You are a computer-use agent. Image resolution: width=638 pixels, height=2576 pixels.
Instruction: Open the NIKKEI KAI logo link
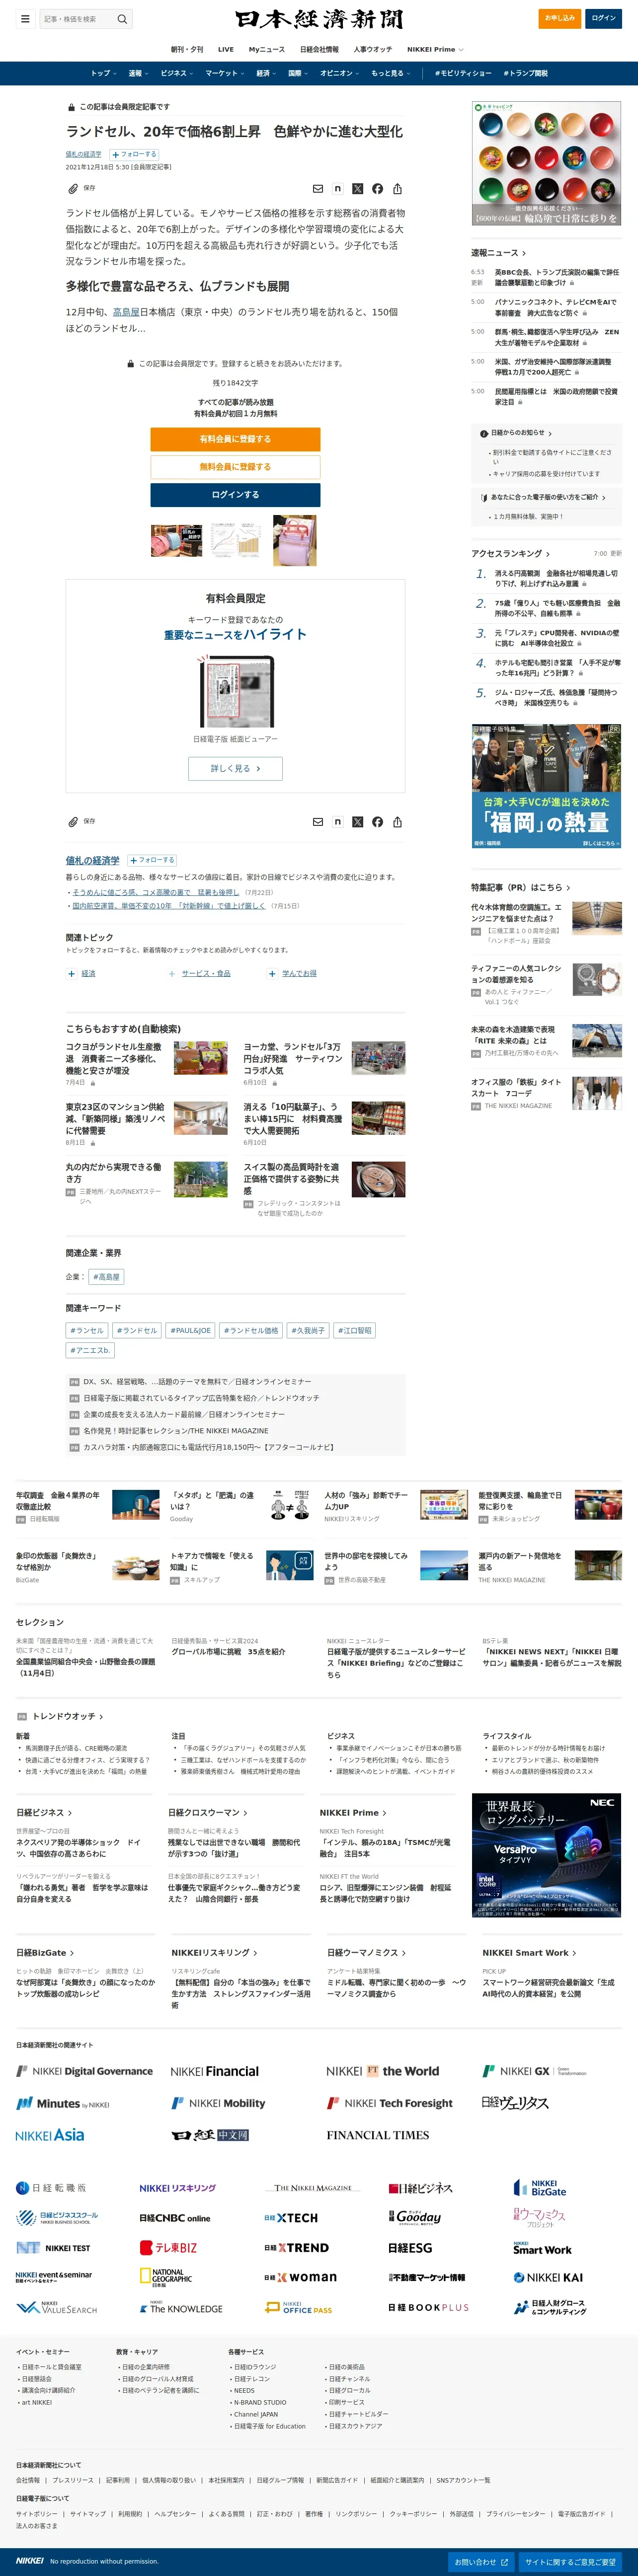[547, 2277]
